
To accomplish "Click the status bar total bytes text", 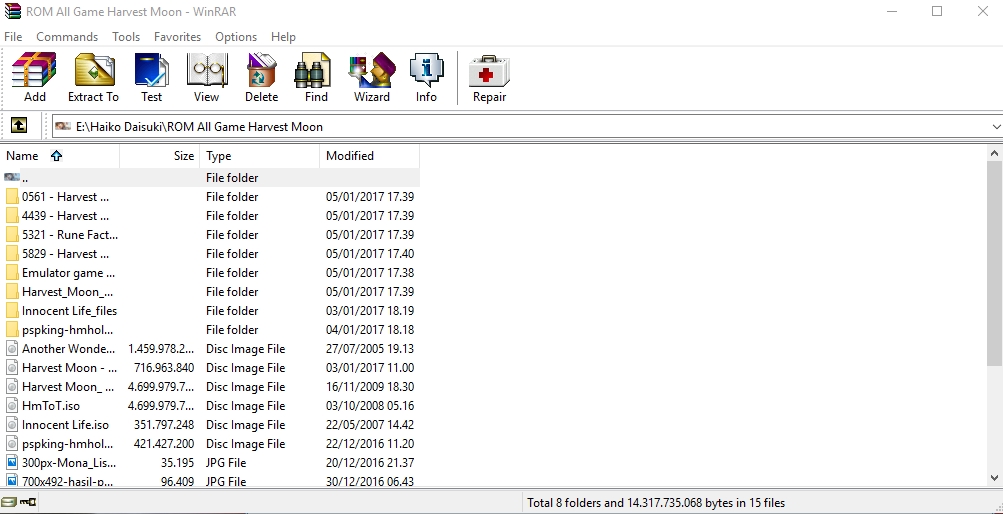I will pos(656,502).
